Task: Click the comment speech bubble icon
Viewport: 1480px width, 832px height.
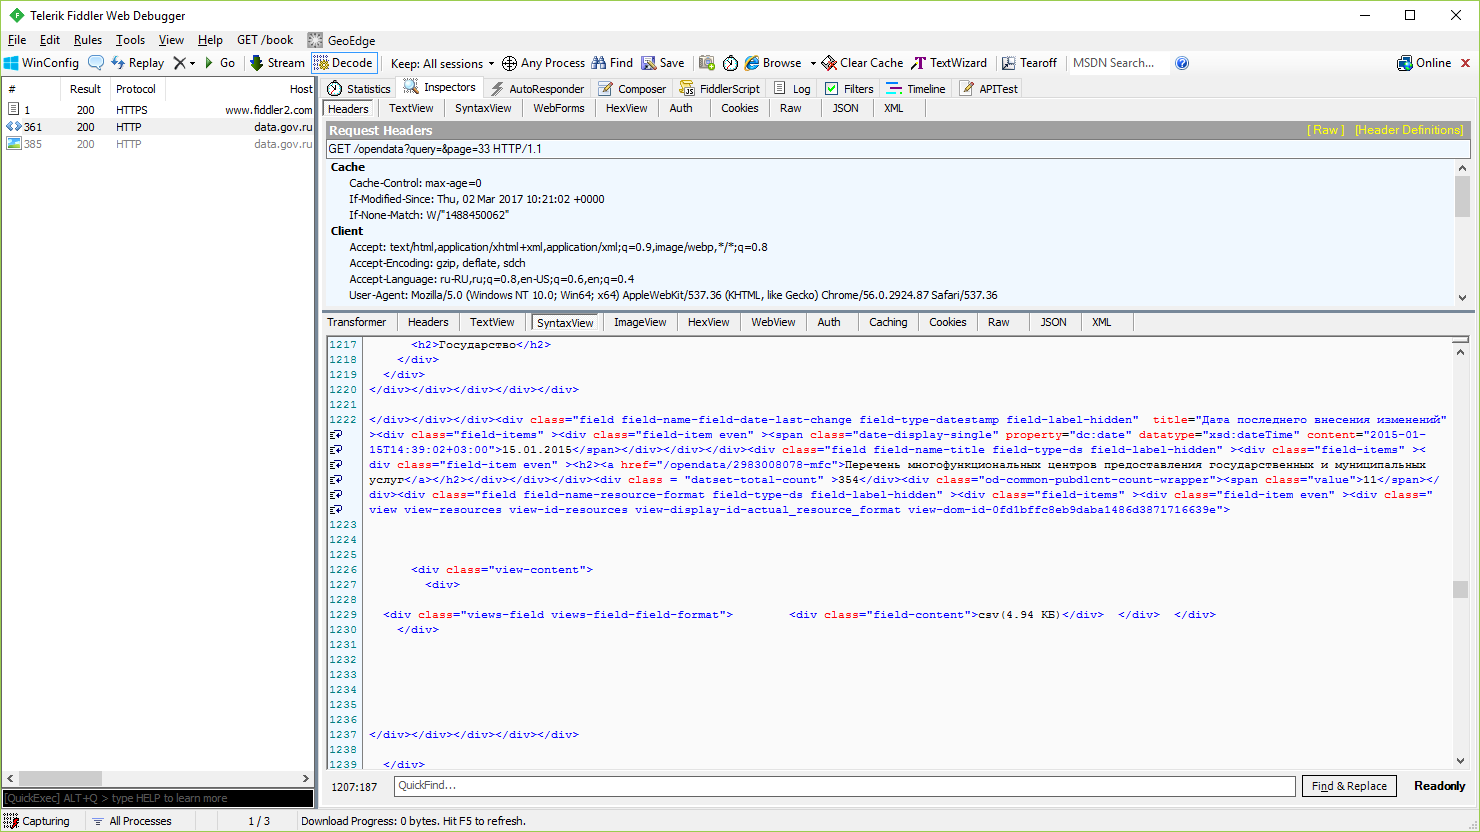Action: 96,63
